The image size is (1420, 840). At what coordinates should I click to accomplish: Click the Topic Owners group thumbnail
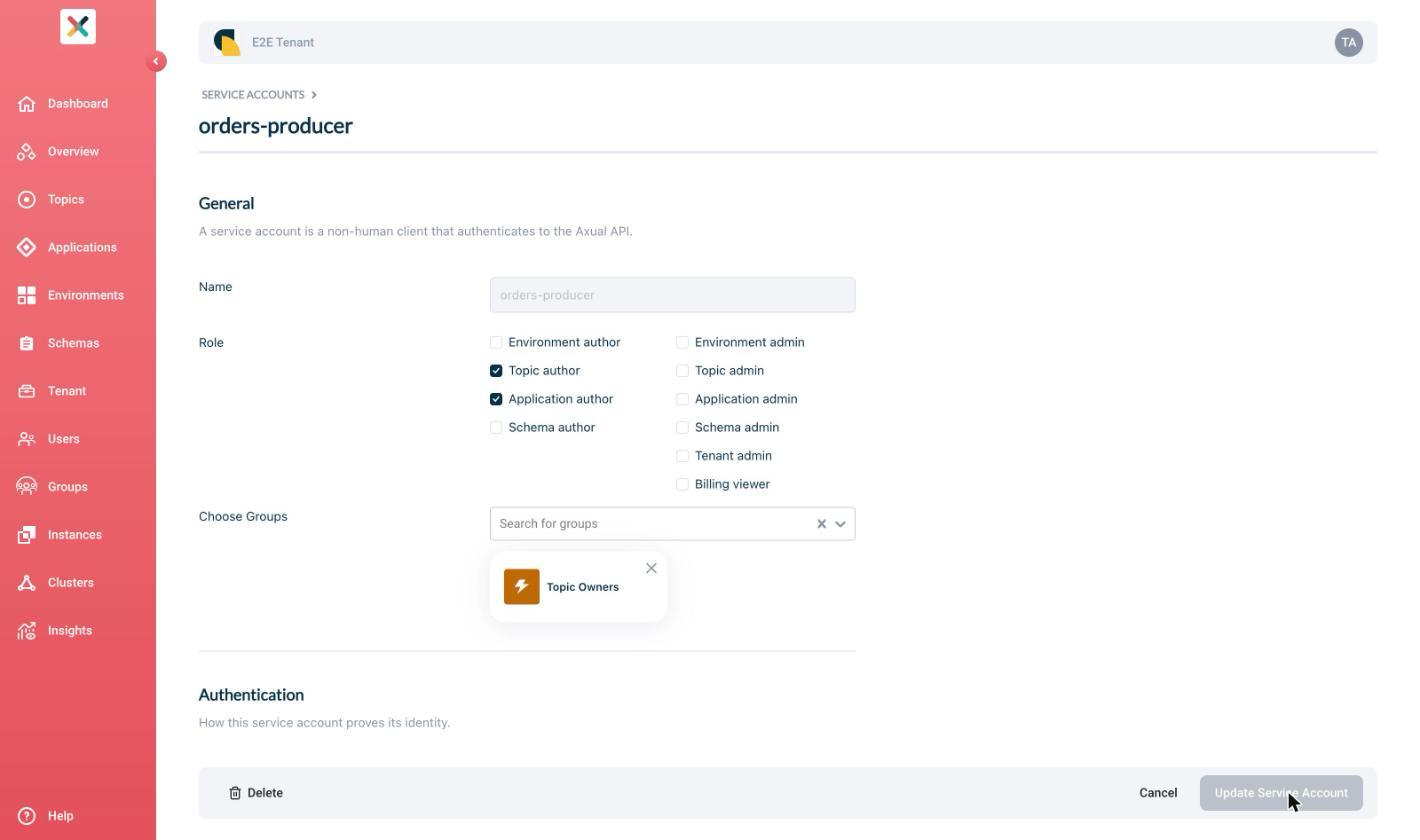click(522, 587)
